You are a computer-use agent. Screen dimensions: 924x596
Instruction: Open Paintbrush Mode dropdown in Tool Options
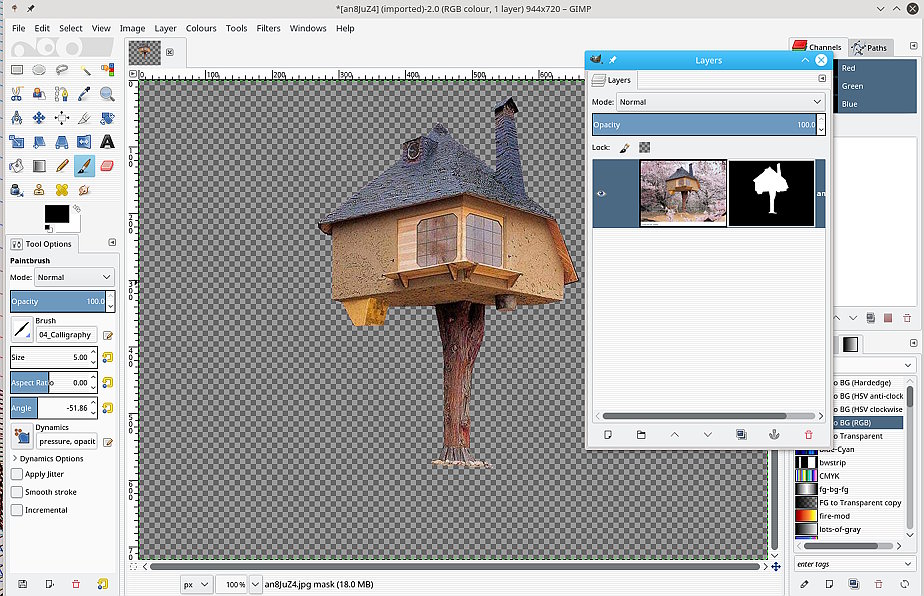click(74, 277)
